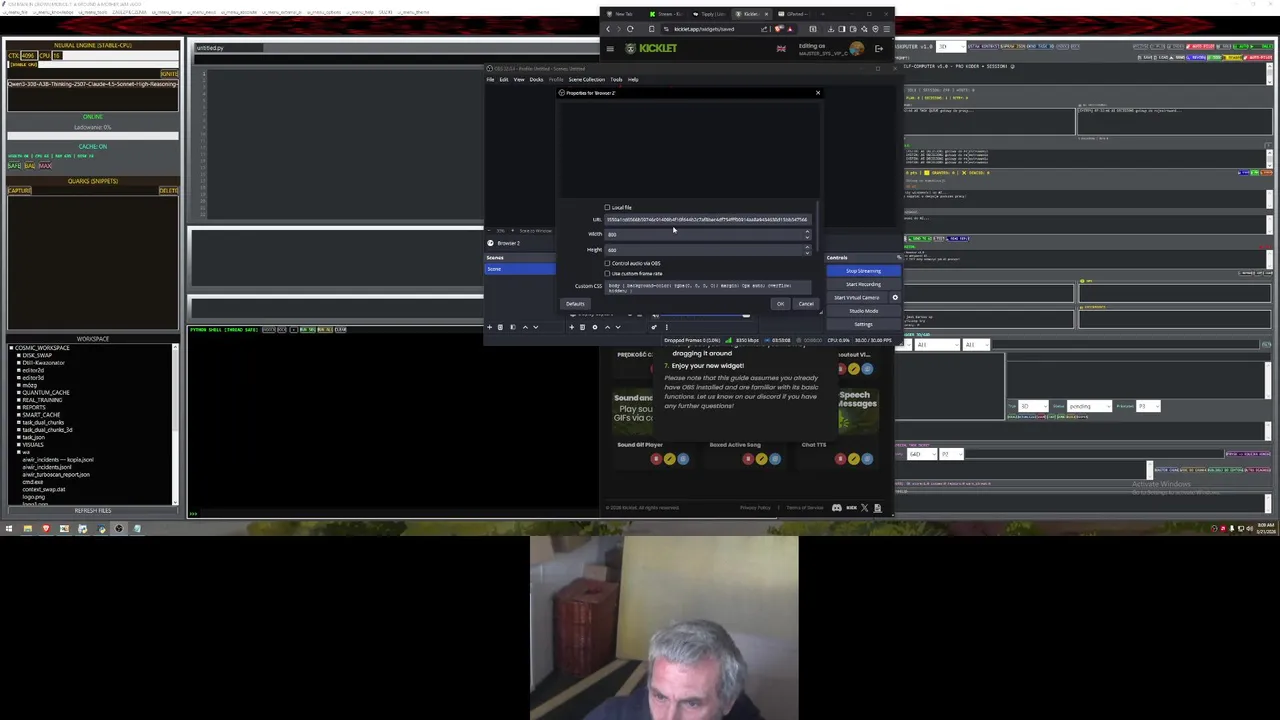Expand REAL_TRAINING folder in workspace tree

click(x=19, y=400)
